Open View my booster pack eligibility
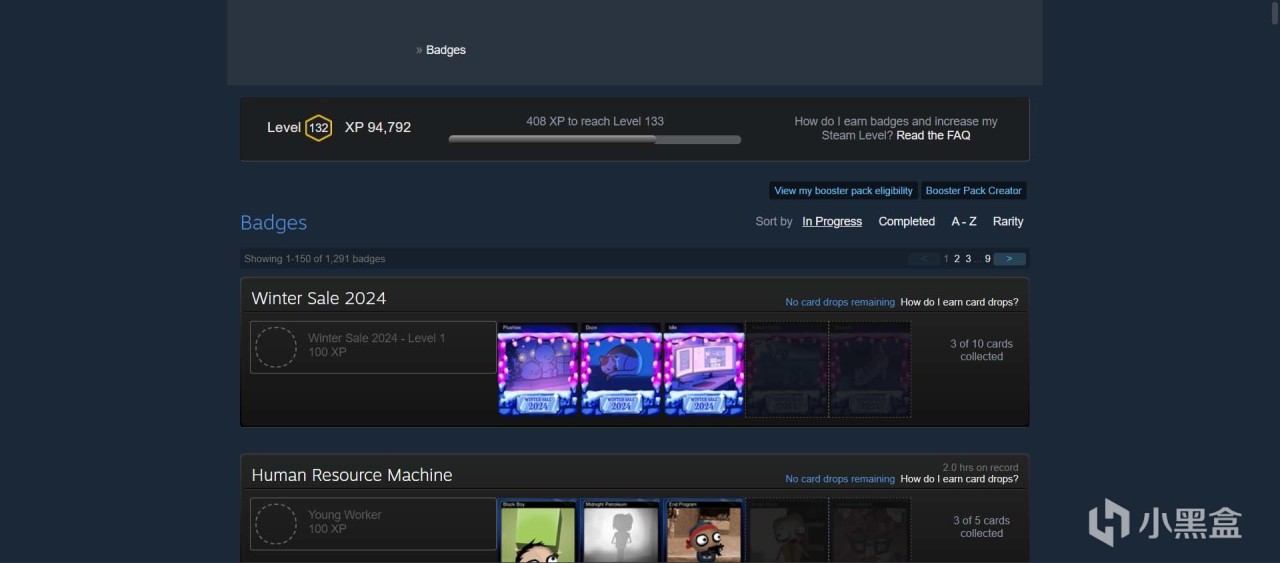The image size is (1280, 563). (843, 191)
